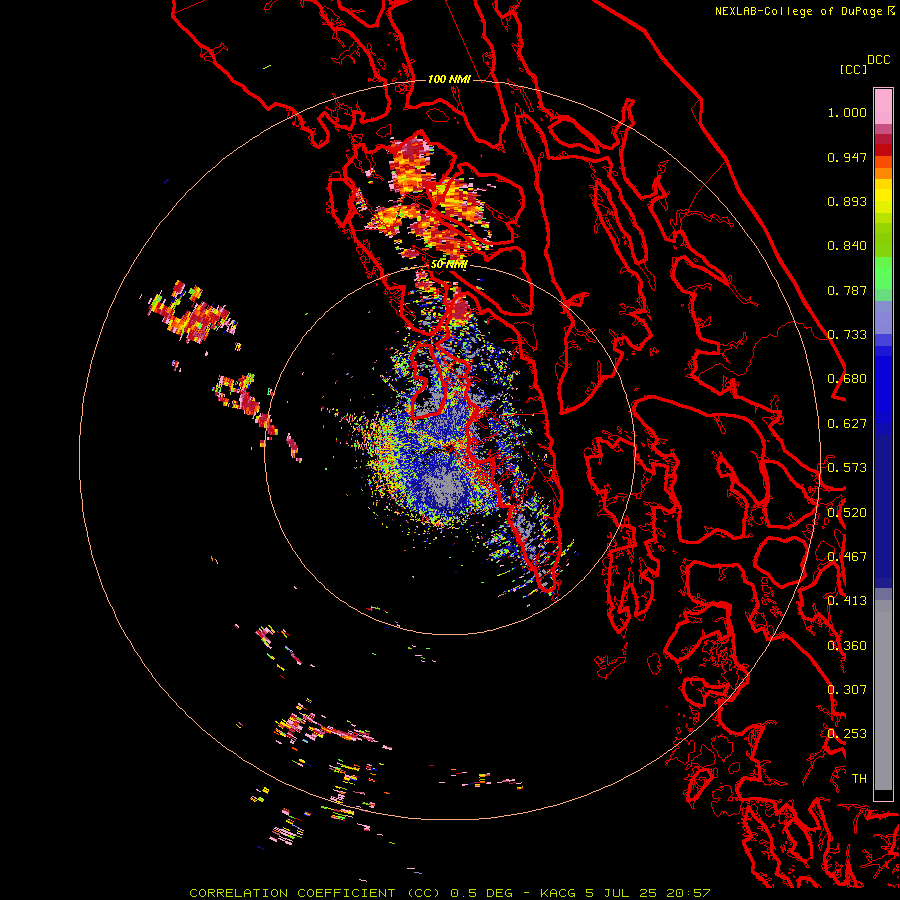Click the bright green color bar segment

point(883,273)
